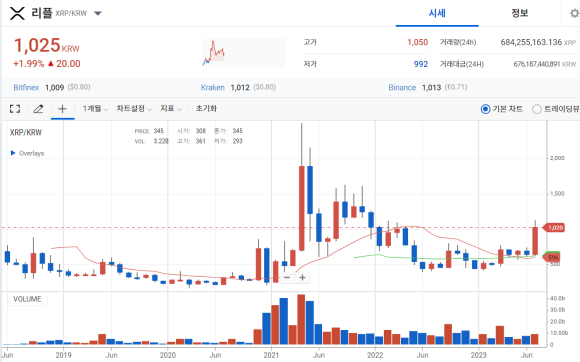
Task: Zoom out chart with minus button
Action: 287,277
